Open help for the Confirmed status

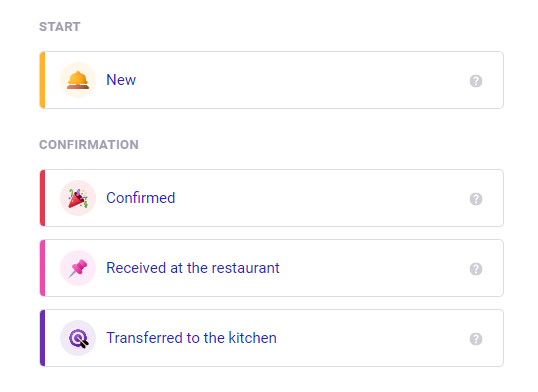[x=476, y=199]
